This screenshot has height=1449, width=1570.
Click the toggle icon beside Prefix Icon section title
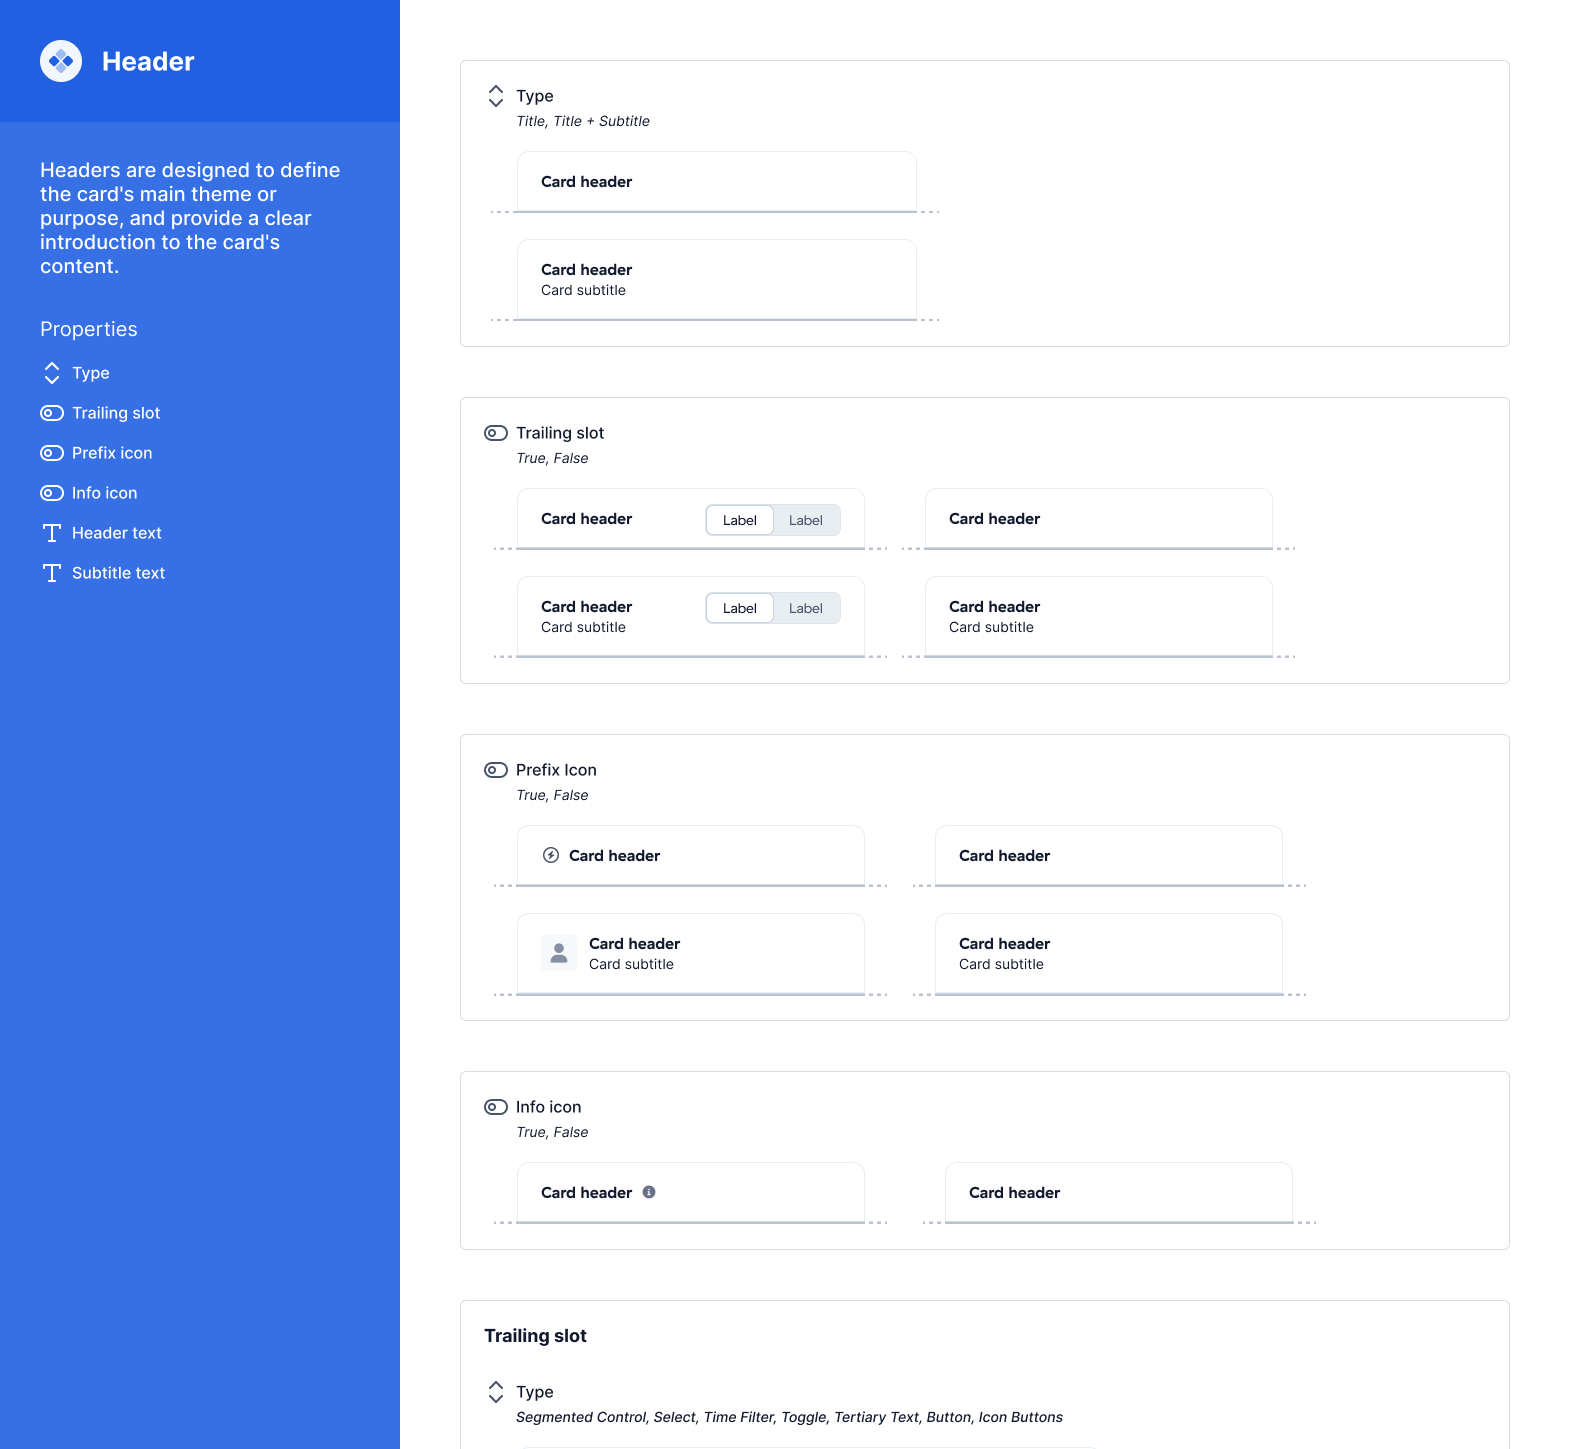(496, 770)
